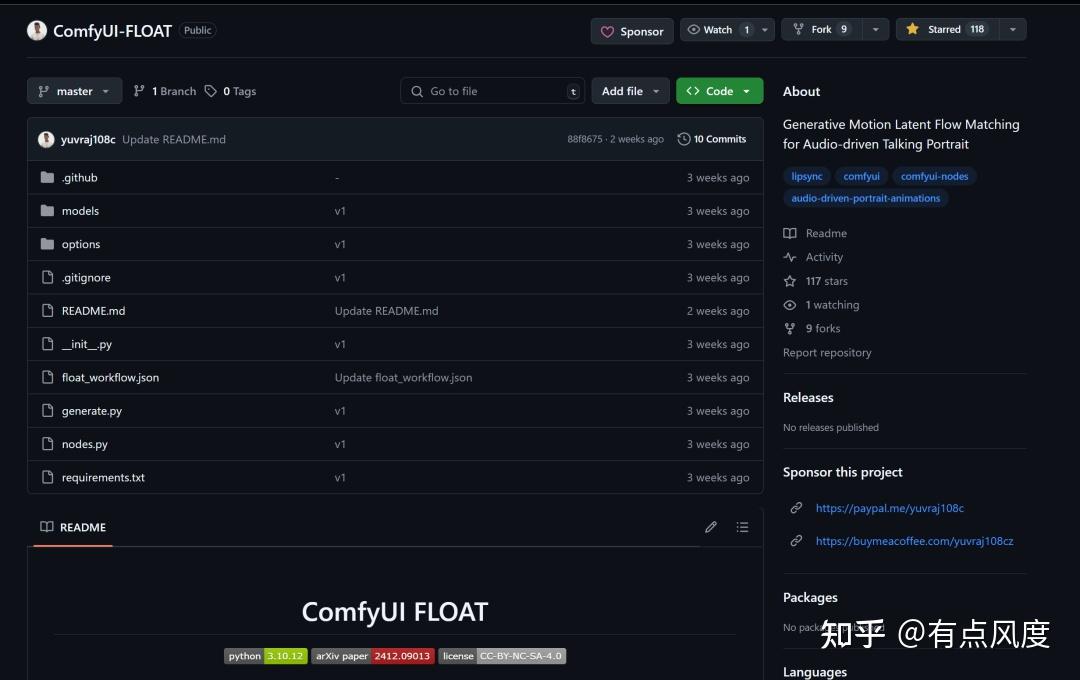The height and width of the screenshot is (680, 1080).
Task: Open the master branch dropdown
Action: [x=74, y=91]
